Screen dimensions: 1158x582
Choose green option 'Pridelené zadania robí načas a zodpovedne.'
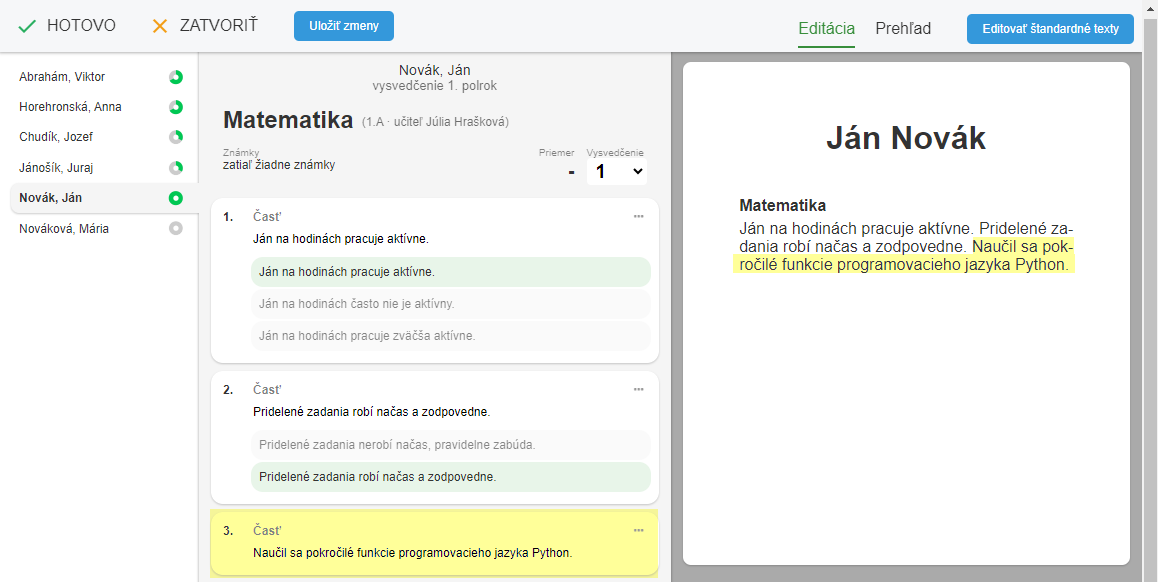[450, 477]
